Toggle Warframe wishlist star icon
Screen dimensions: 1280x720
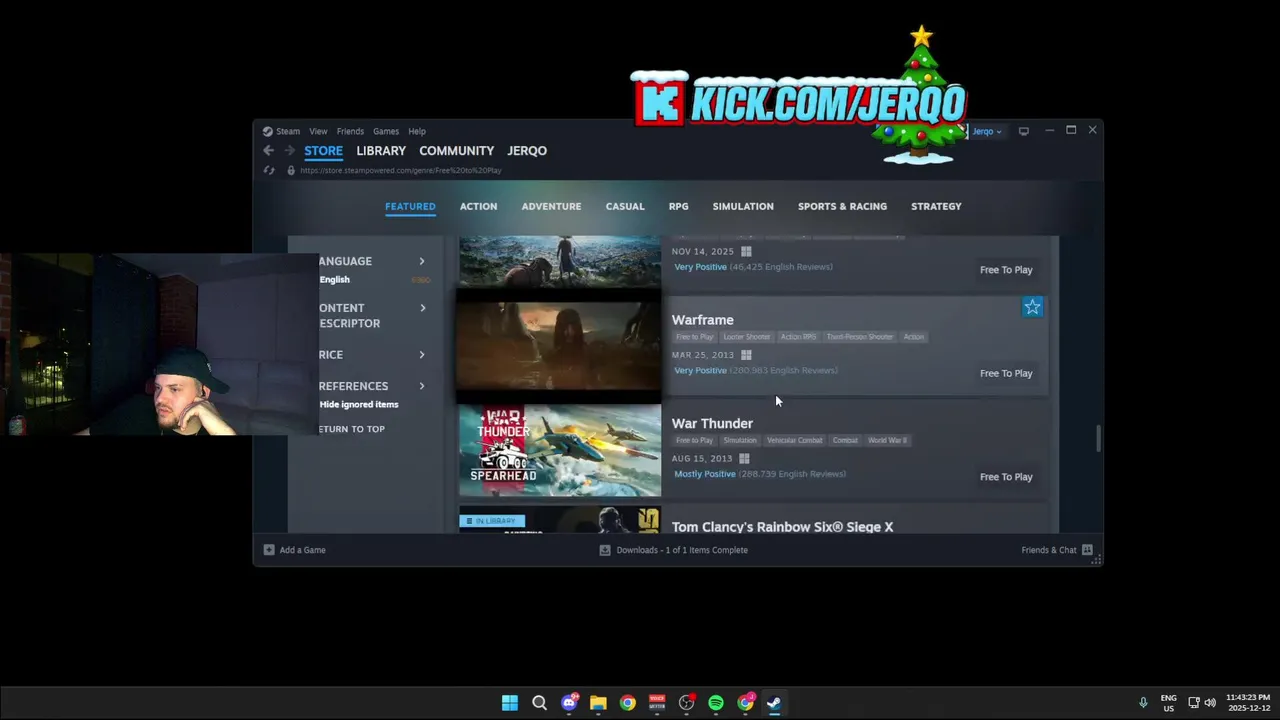coord(1032,307)
